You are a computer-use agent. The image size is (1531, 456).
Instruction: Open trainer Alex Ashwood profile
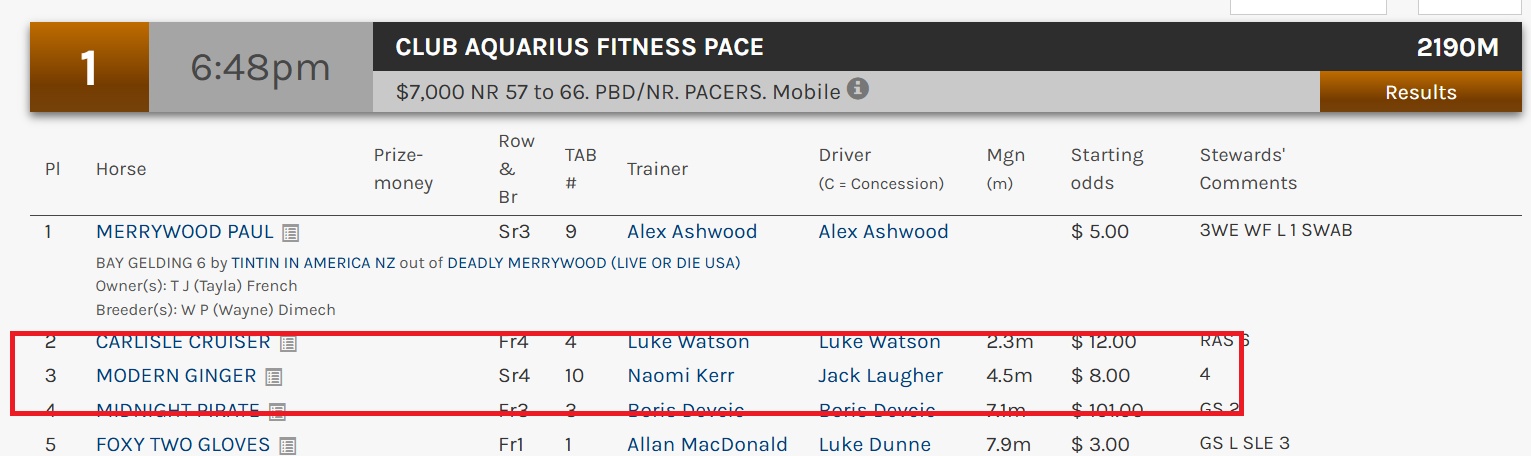(x=692, y=232)
